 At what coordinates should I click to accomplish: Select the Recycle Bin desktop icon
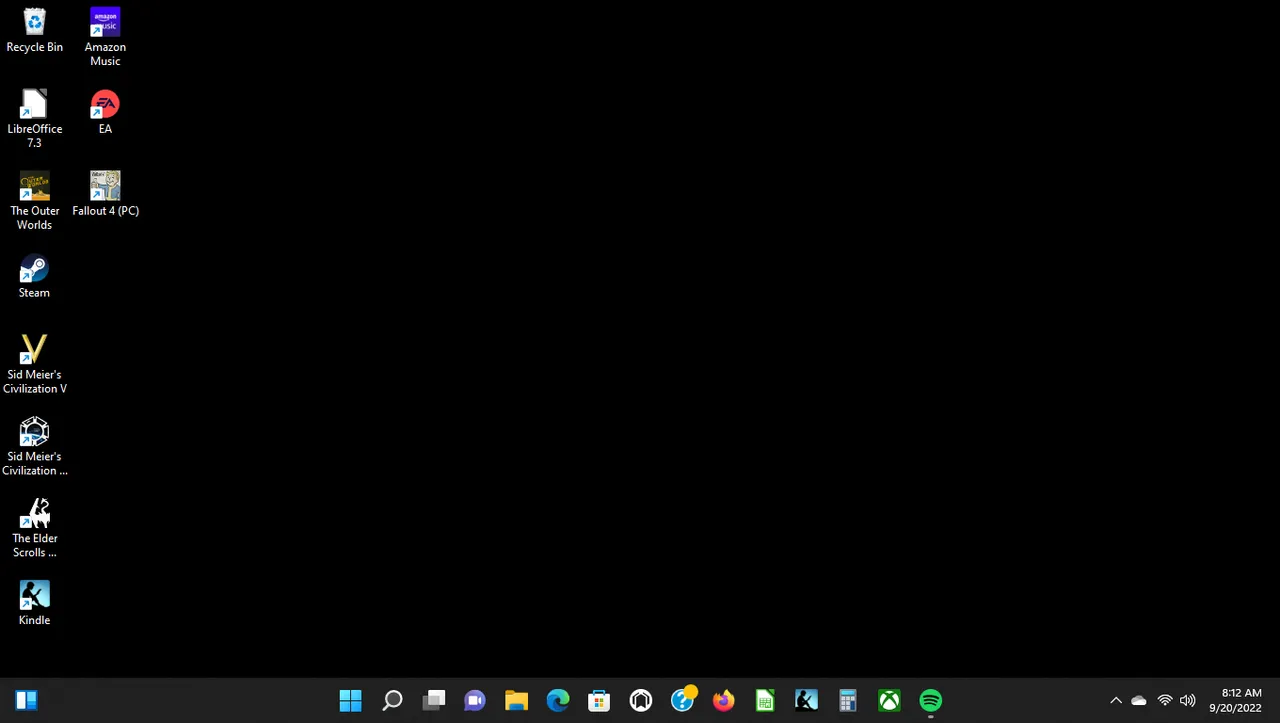[34, 31]
